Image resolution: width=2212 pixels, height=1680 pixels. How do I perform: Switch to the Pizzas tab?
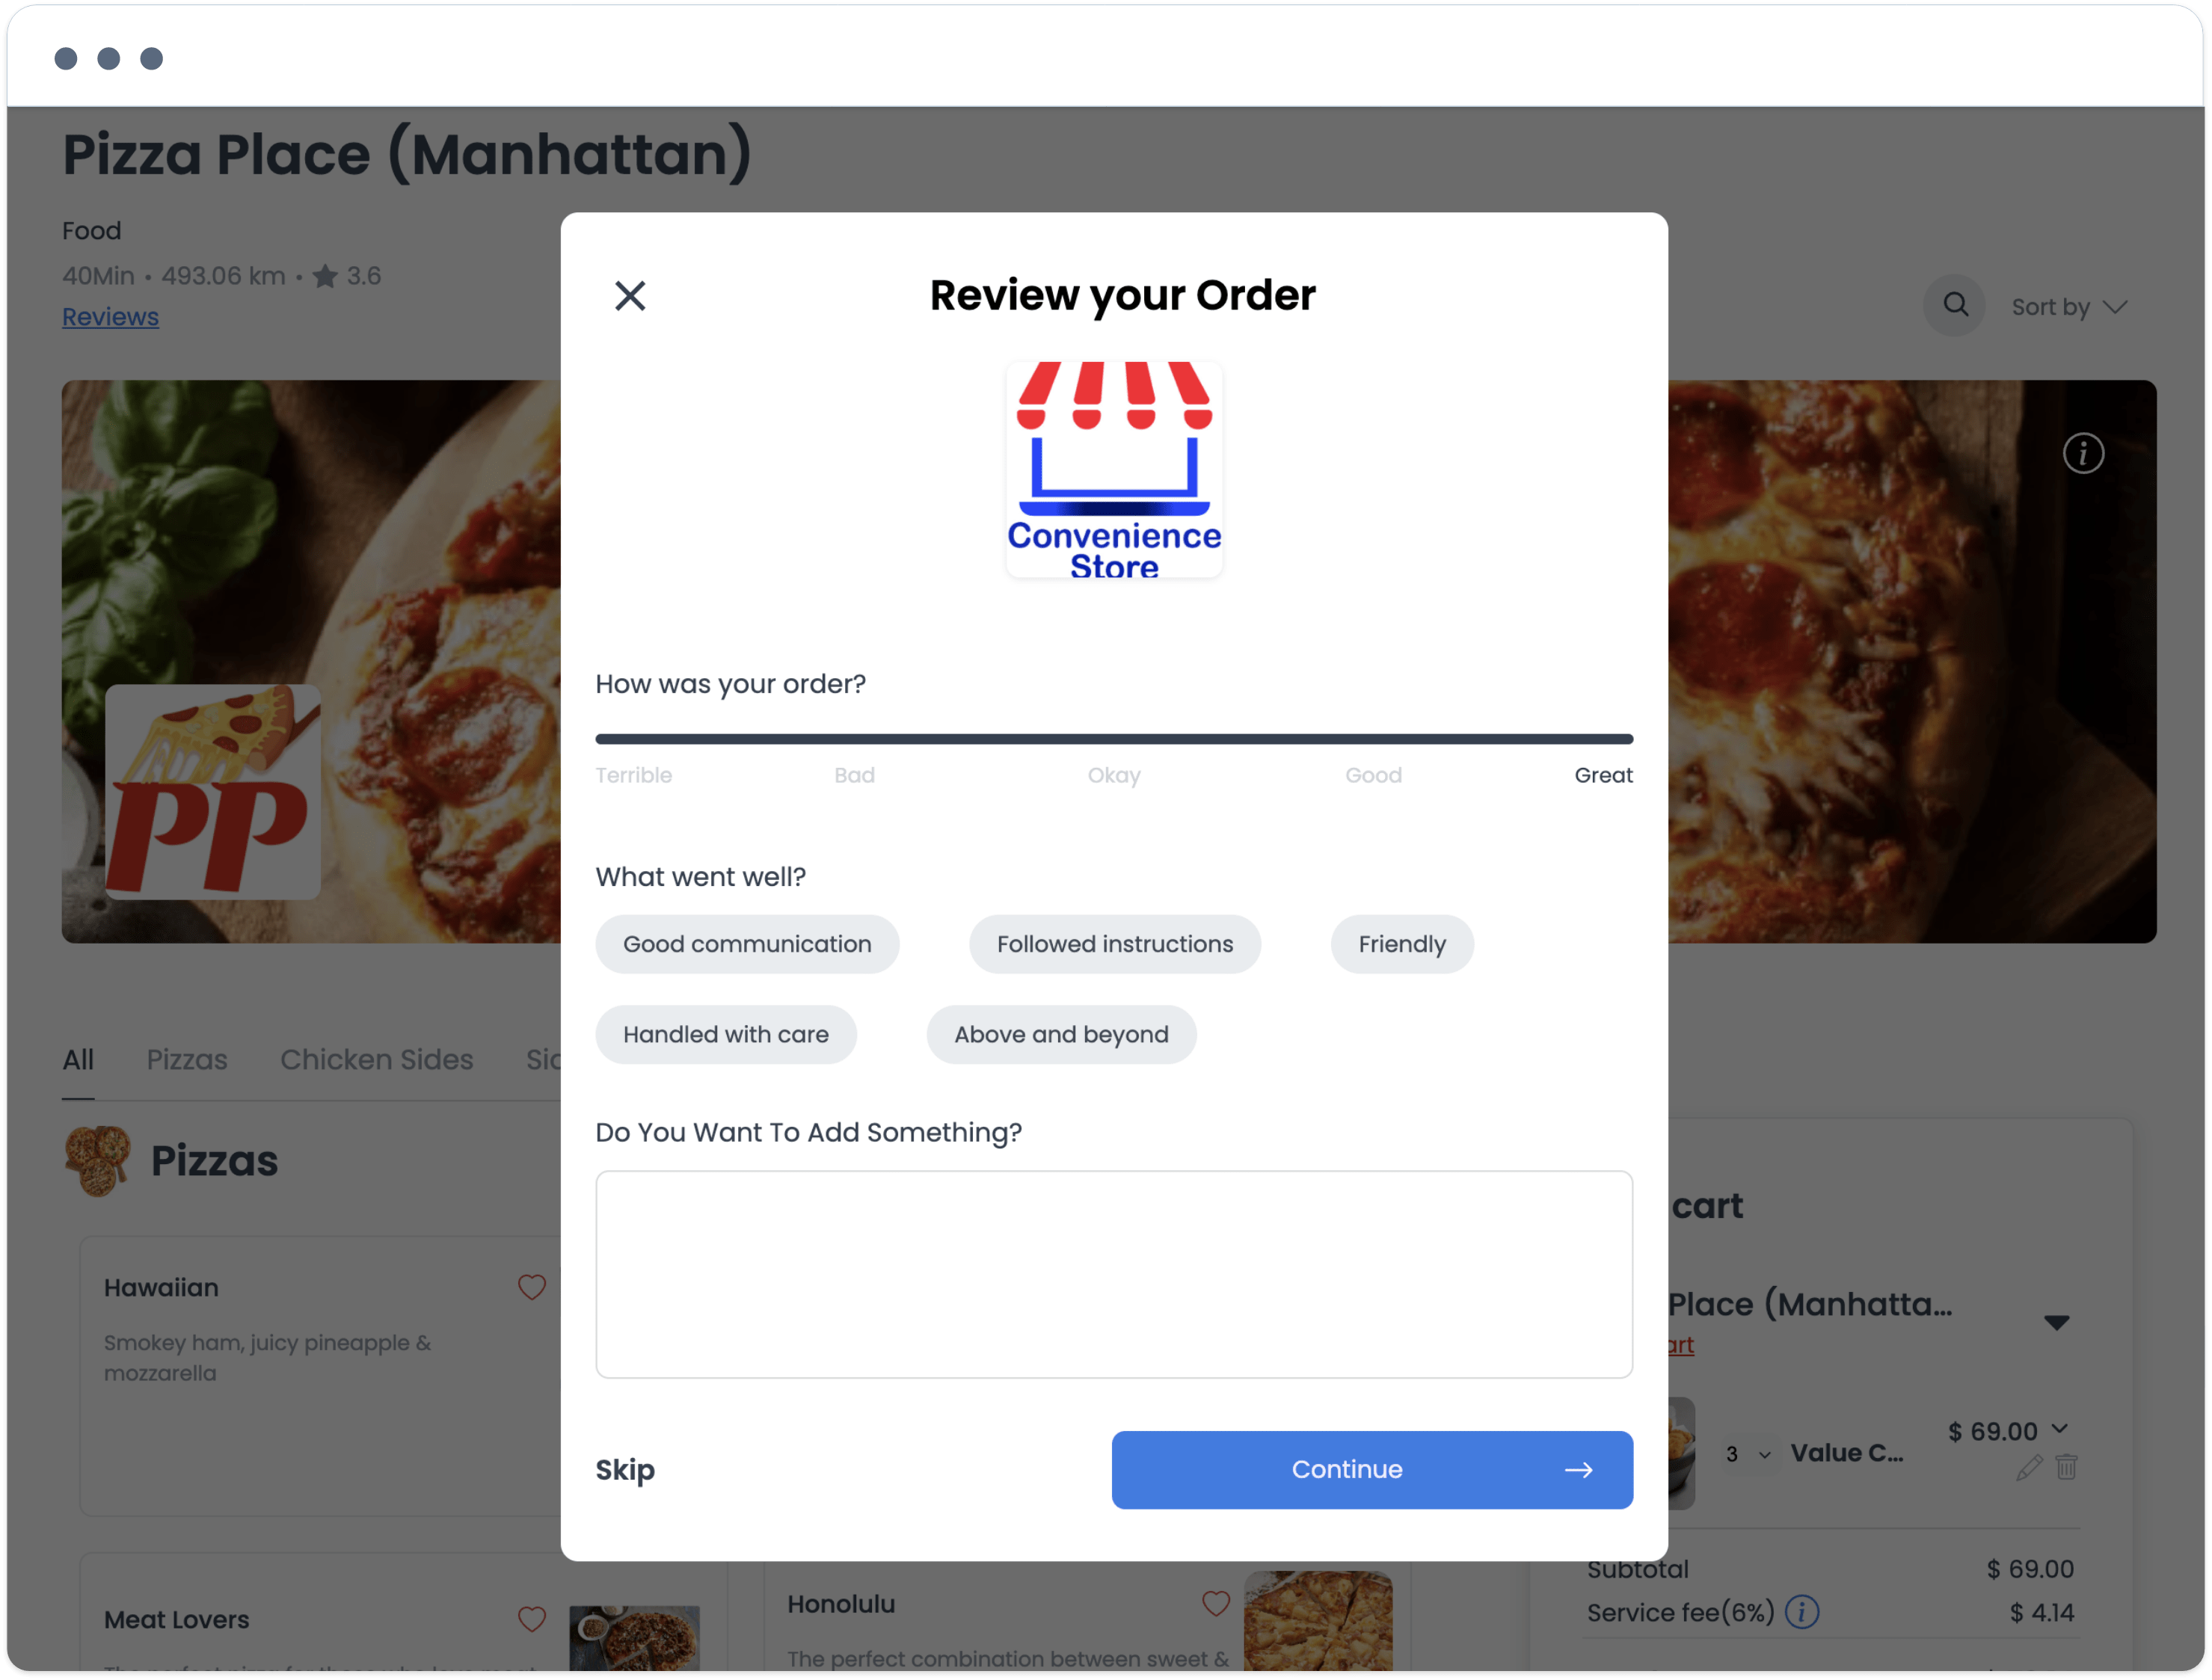[x=187, y=1059]
